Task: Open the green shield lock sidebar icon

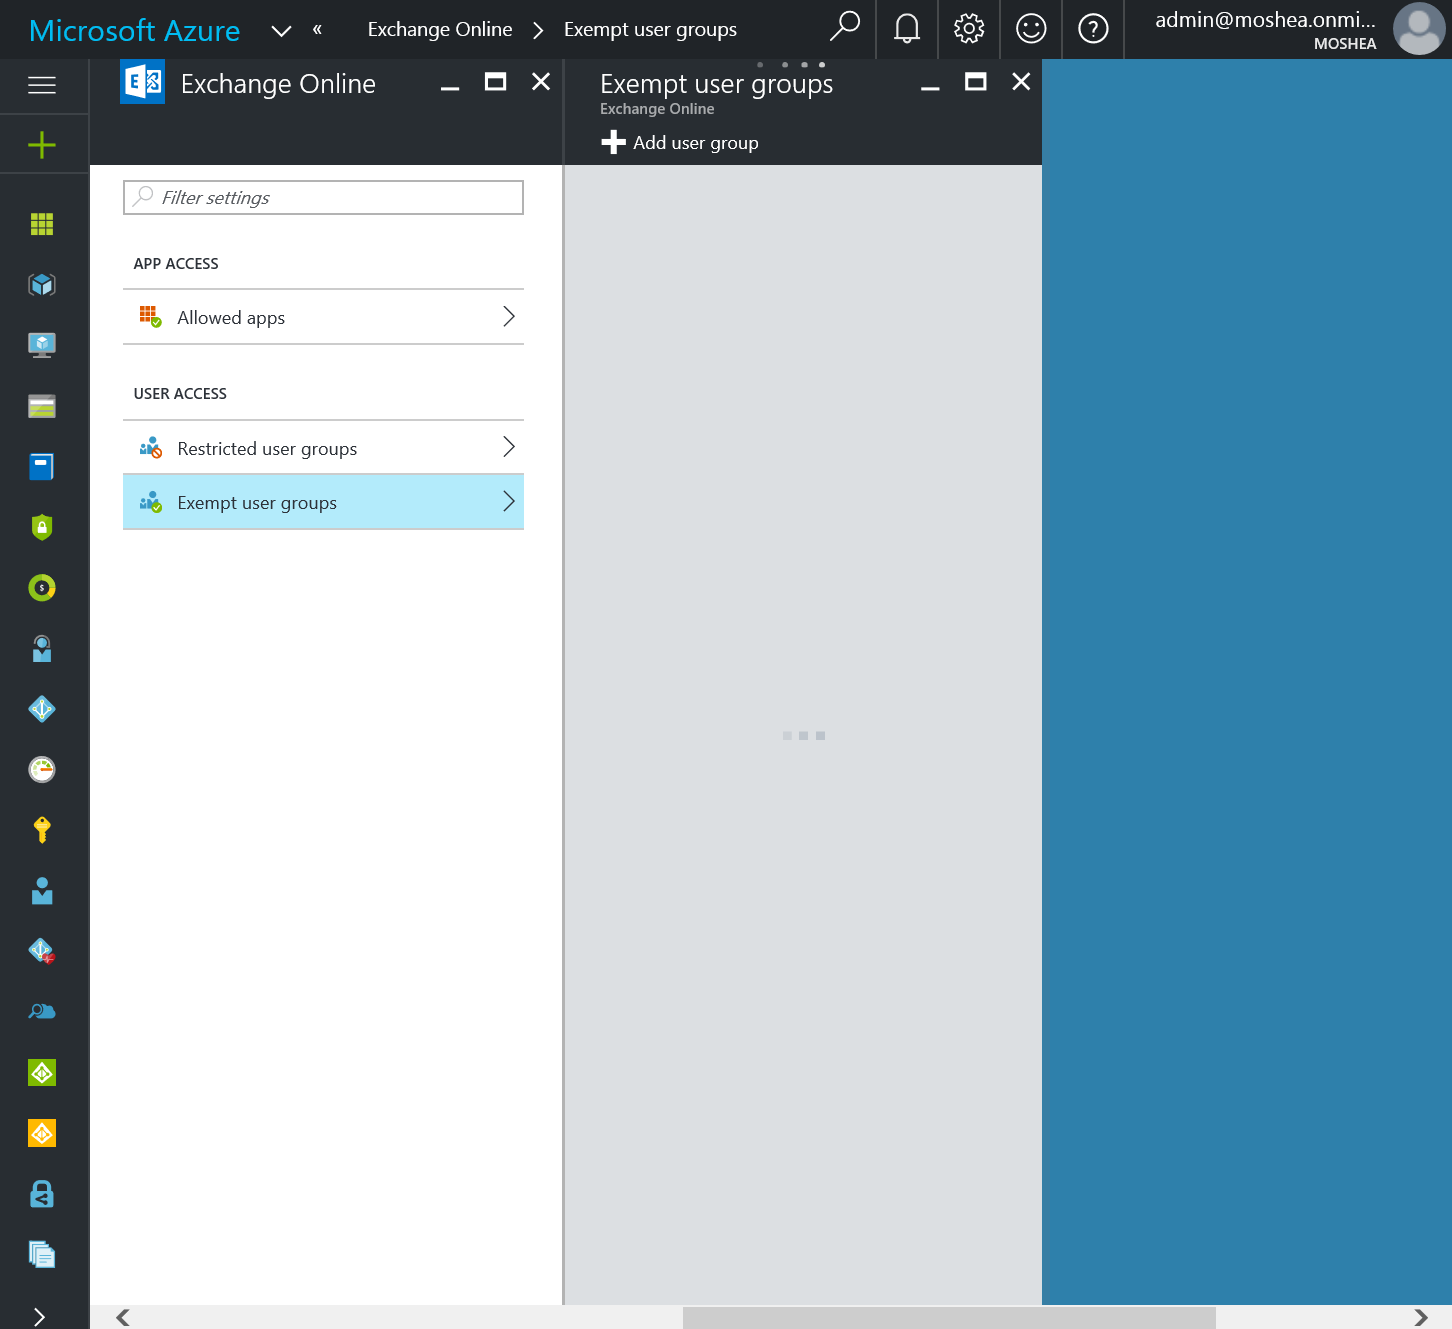Action: coord(42,527)
